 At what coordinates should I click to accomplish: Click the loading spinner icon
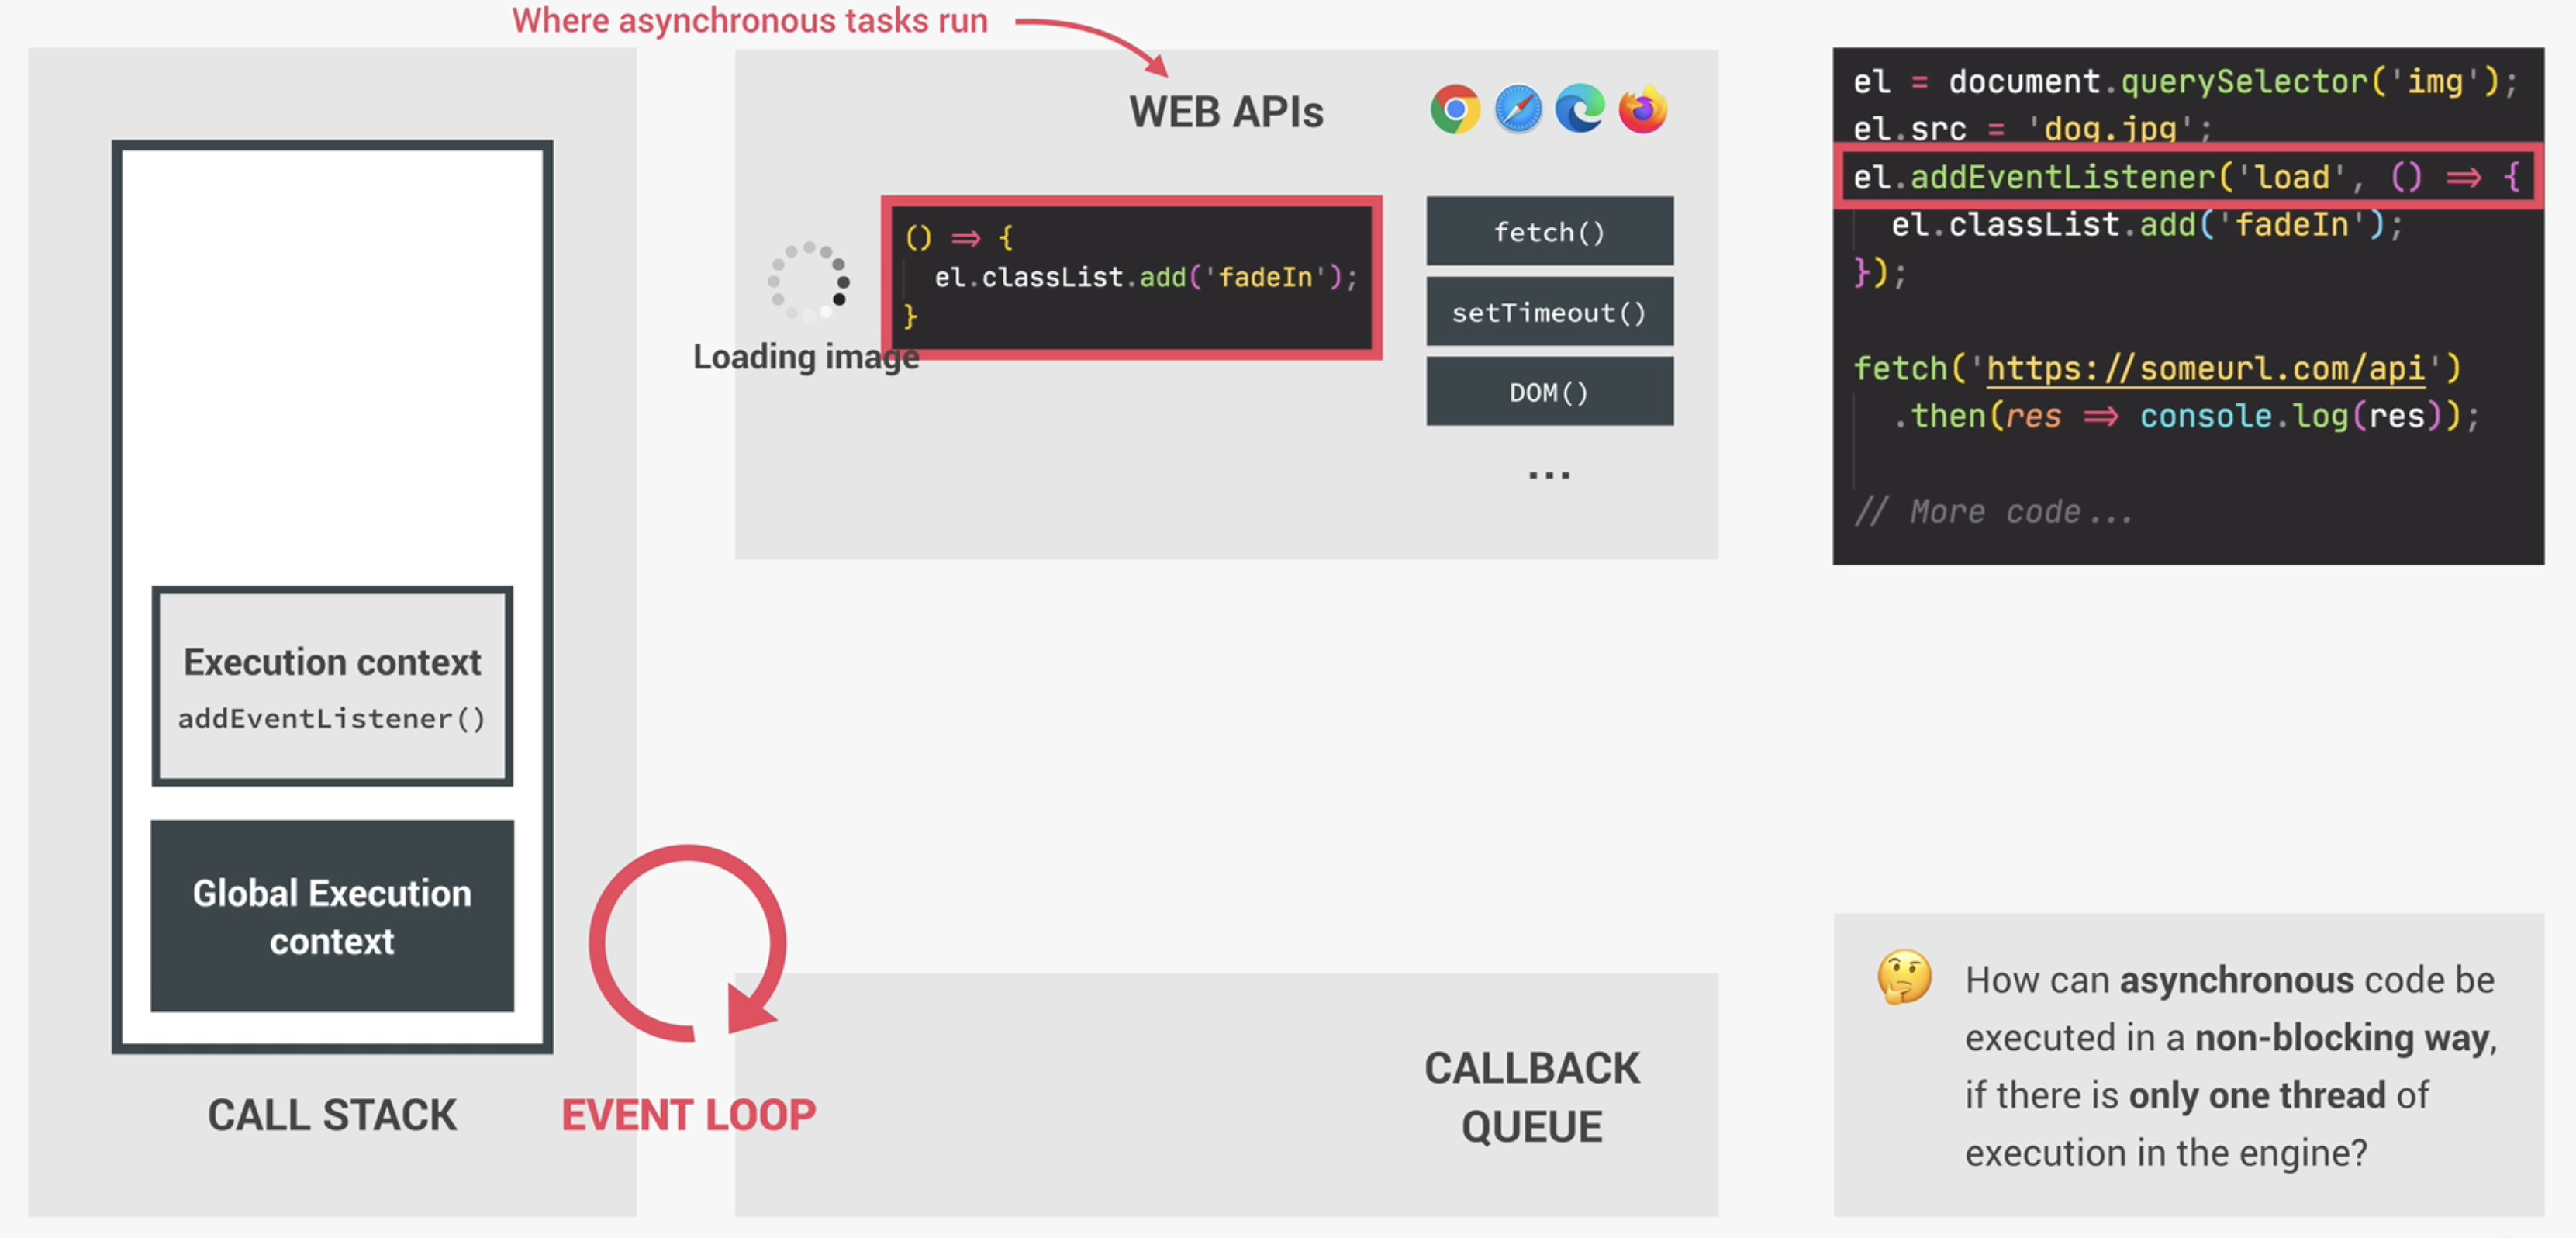tap(809, 281)
